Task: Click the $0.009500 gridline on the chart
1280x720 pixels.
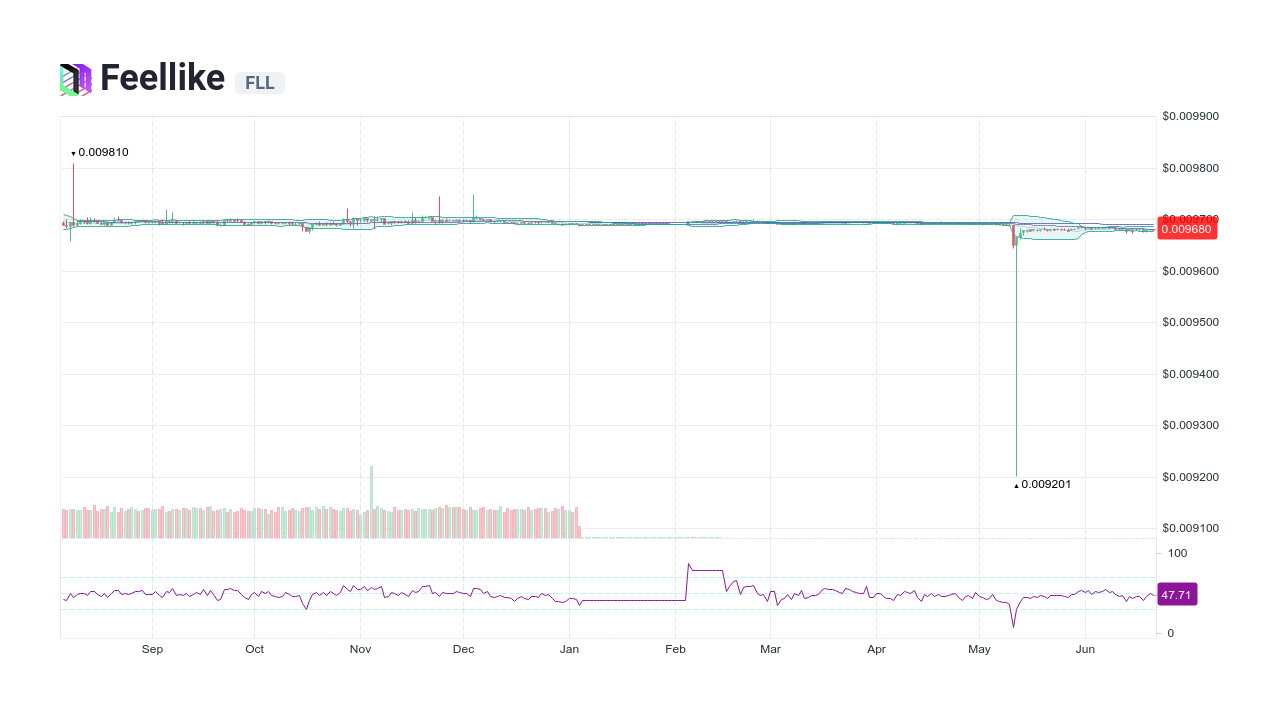Action: [x=600, y=322]
